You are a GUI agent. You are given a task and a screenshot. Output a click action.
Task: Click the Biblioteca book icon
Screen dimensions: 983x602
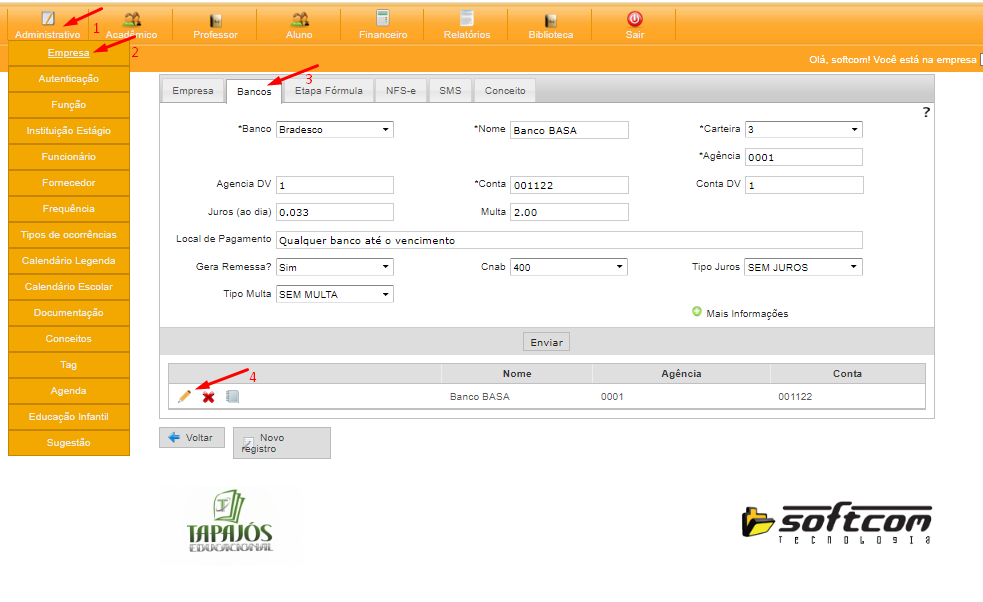(x=551, y=19)
